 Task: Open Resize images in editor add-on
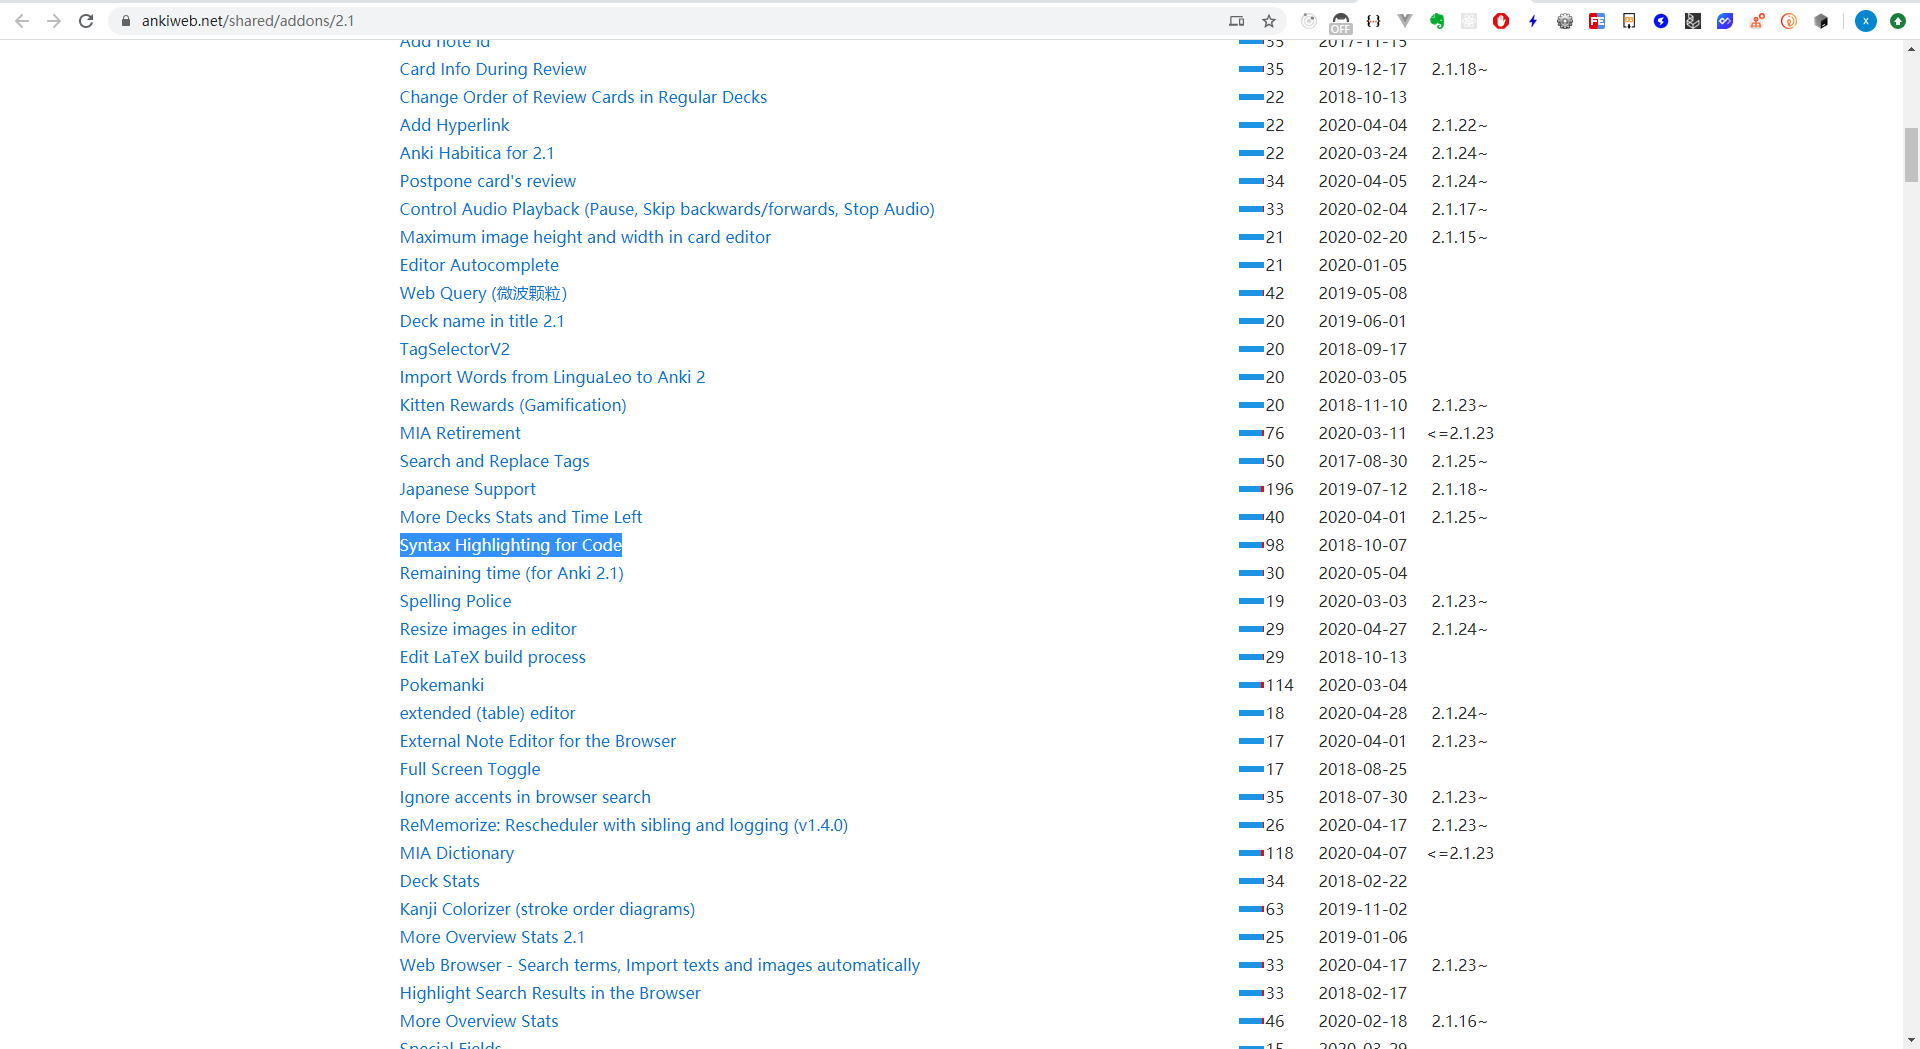coord(488,629)
